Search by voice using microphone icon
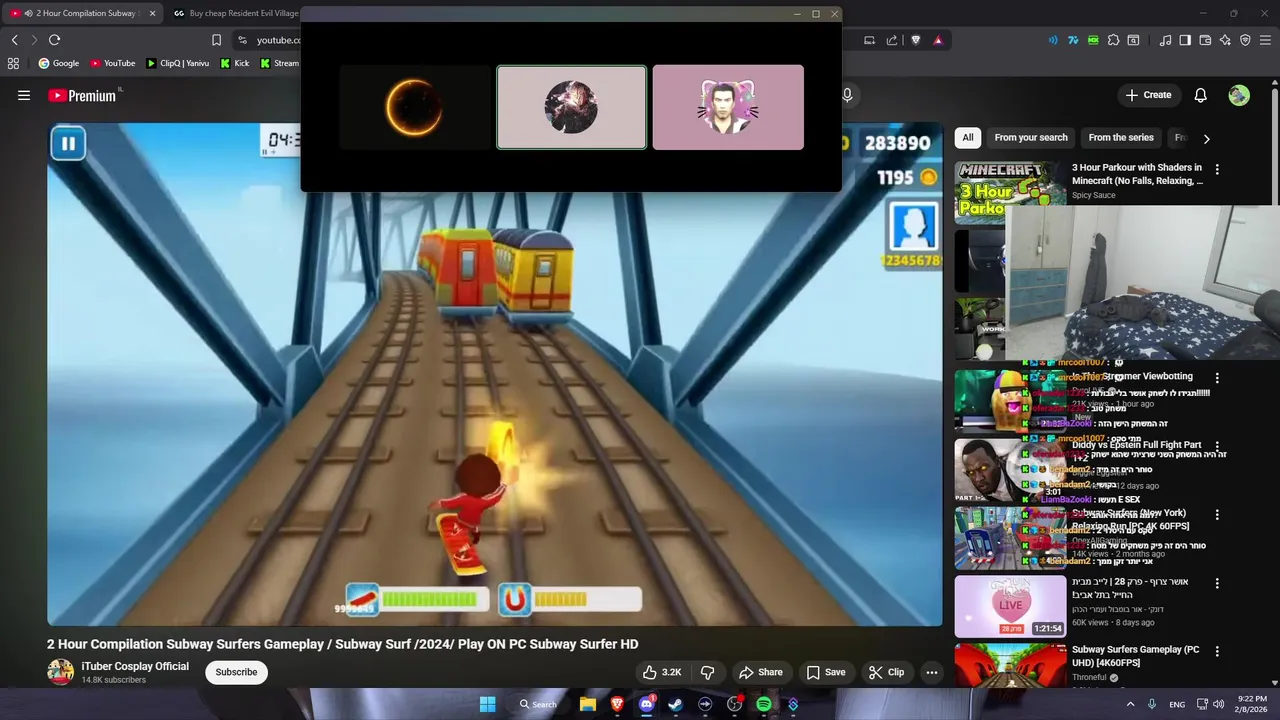The image size is (1280, 720). click(x=847, y=95)
